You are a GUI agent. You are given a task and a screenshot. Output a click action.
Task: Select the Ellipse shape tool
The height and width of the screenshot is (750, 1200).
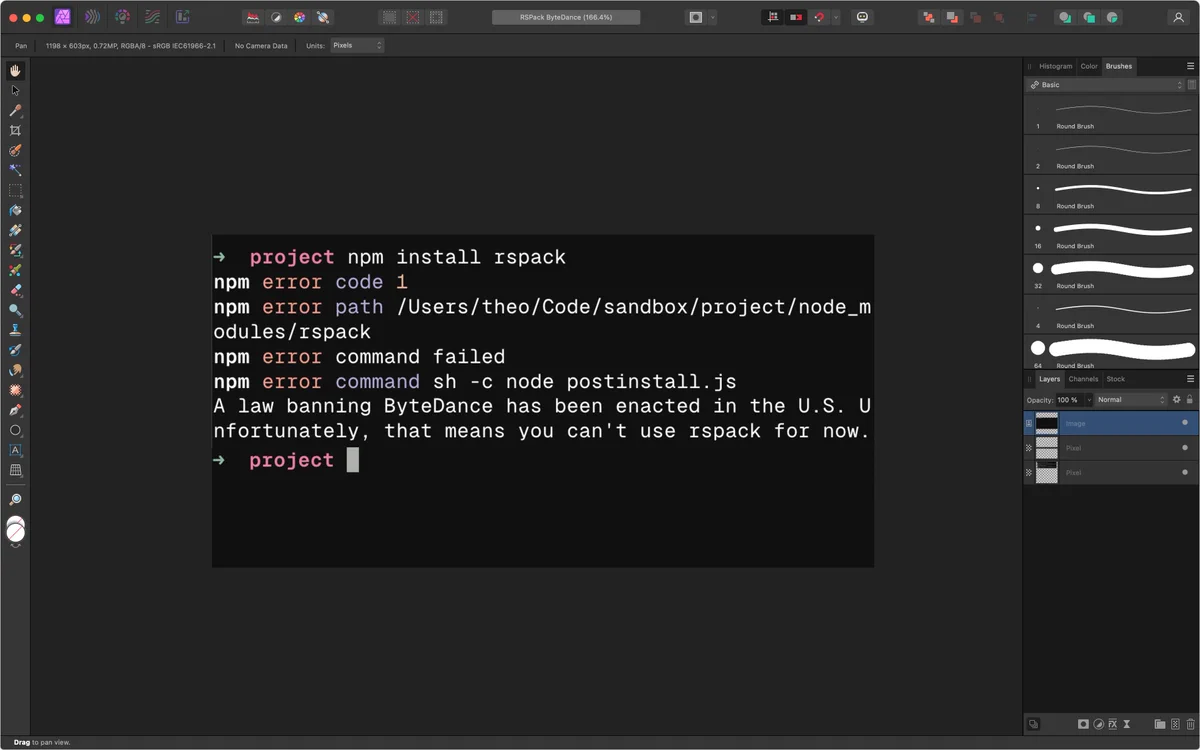tap(15, 430)
